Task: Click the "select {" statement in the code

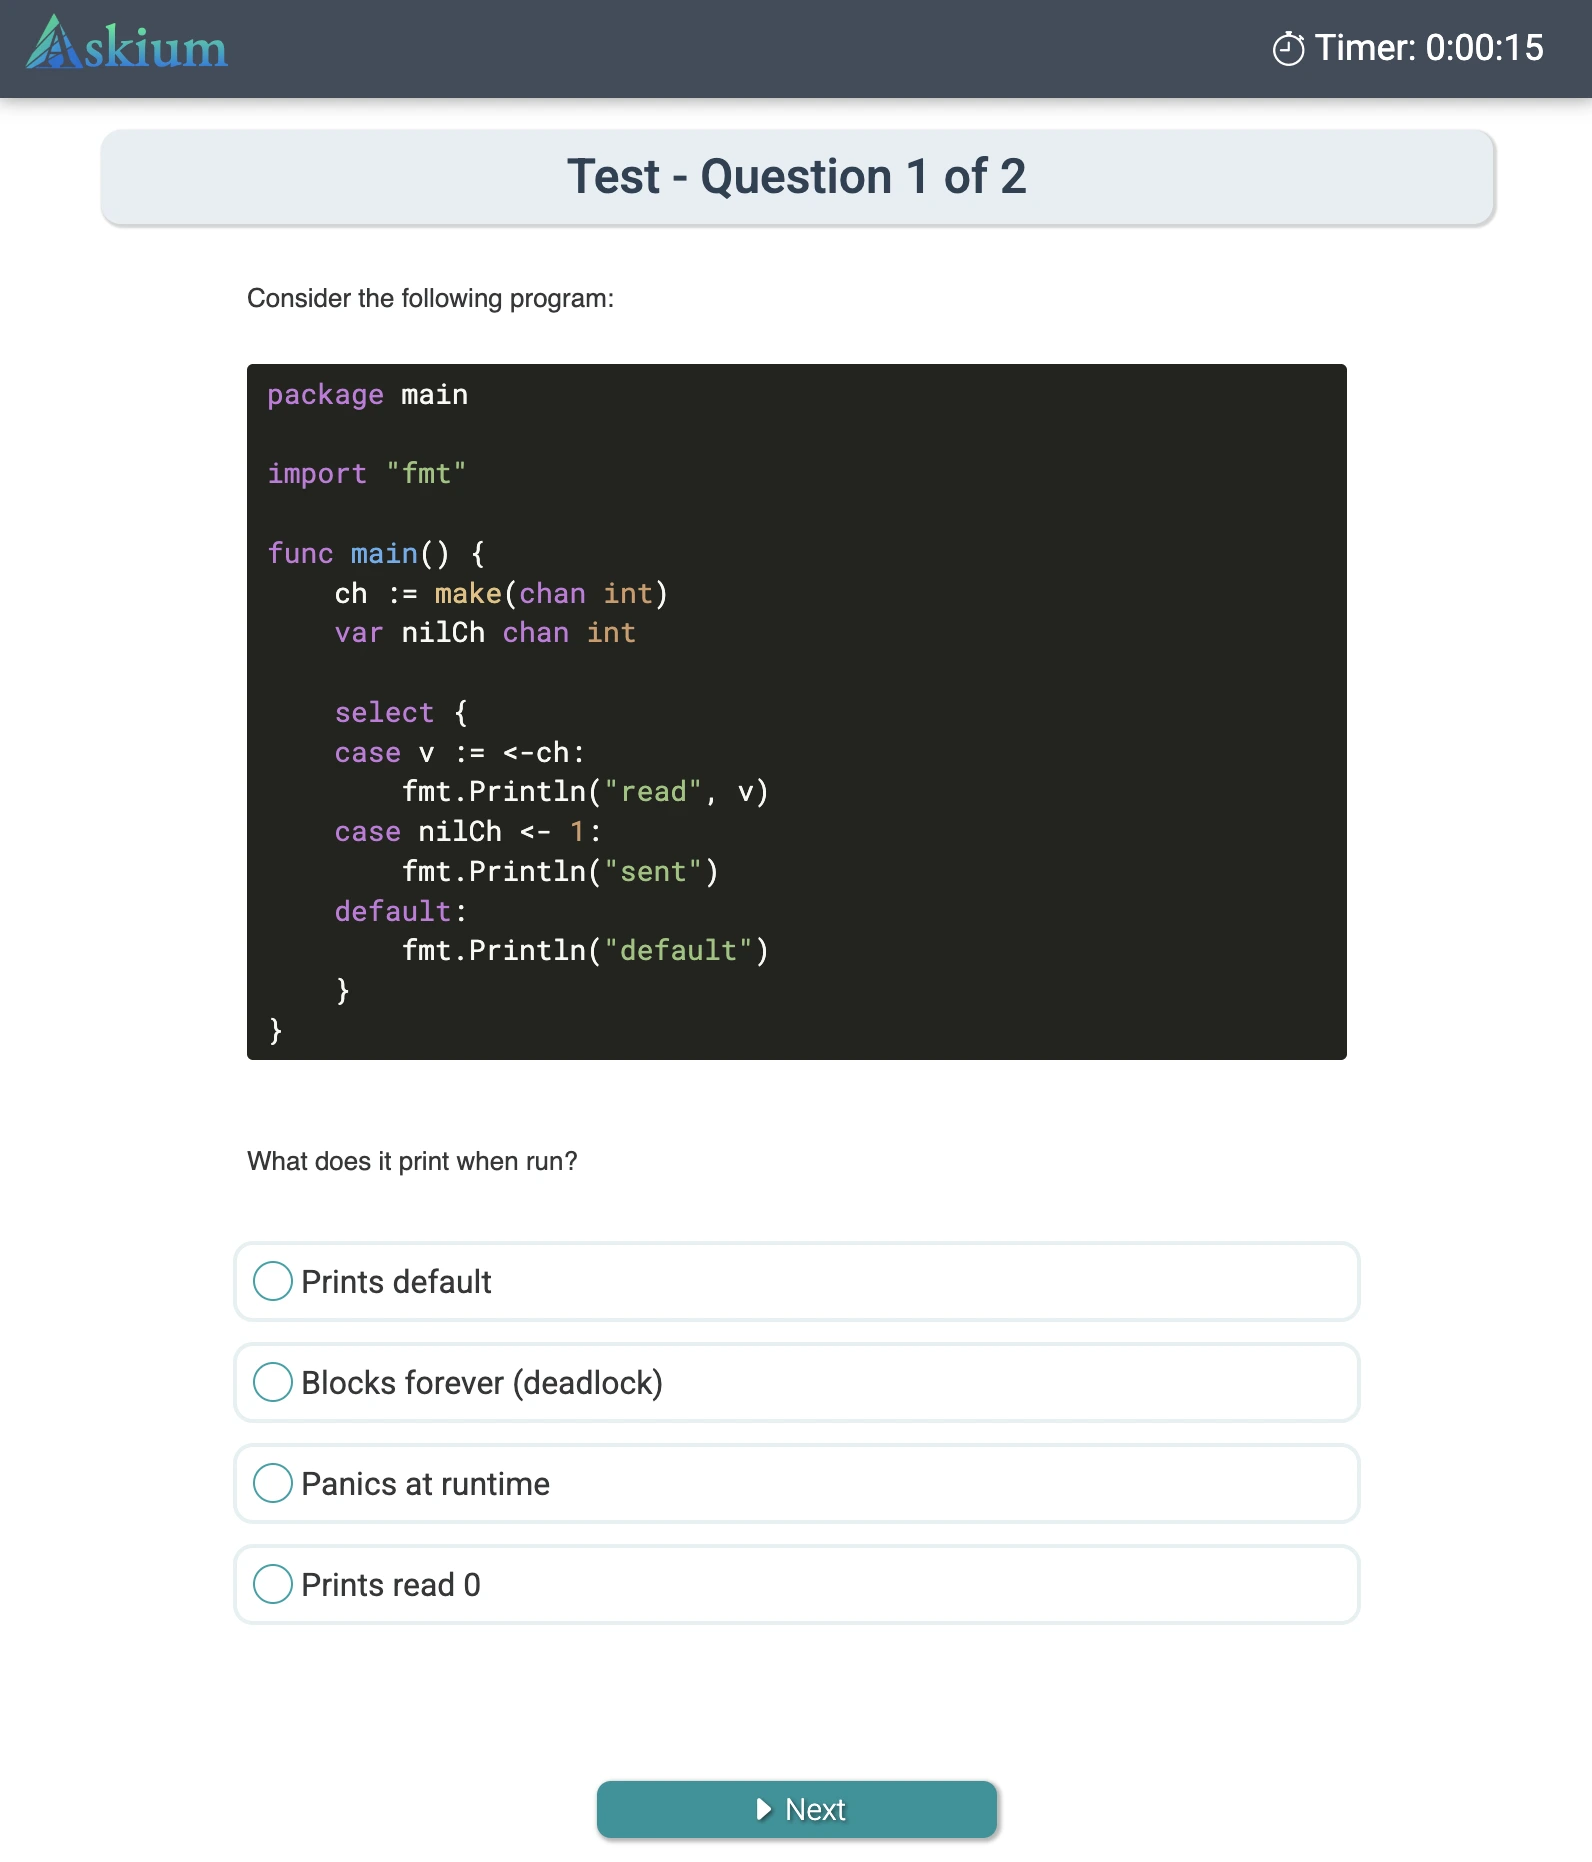Action: 400,713
